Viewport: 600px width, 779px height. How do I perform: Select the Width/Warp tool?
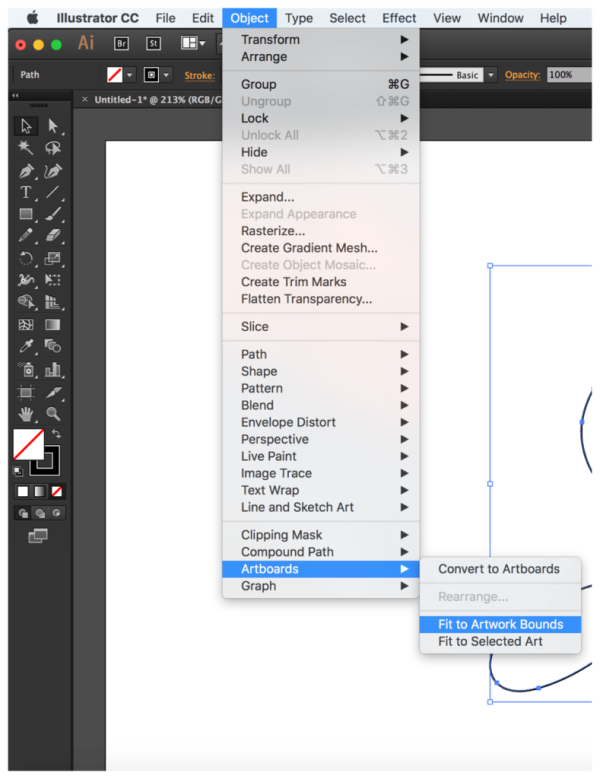(x=26, y=280)
